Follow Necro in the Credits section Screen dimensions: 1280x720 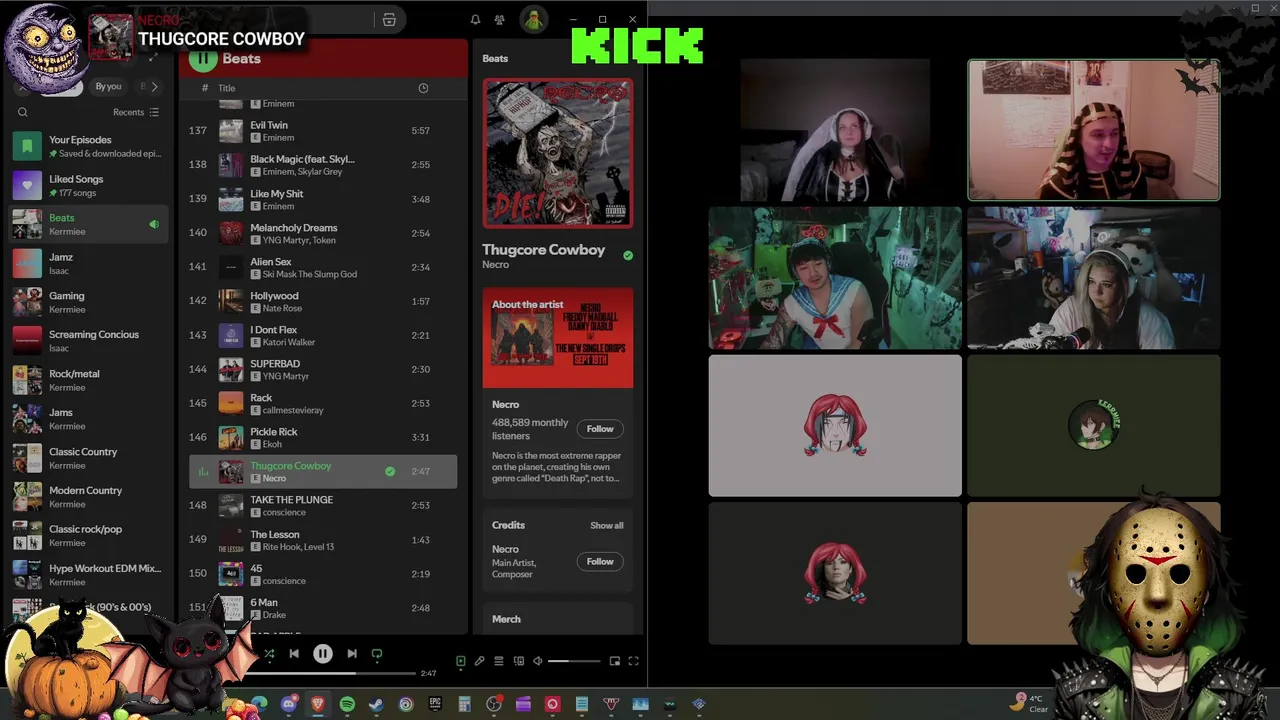(600, 562)
